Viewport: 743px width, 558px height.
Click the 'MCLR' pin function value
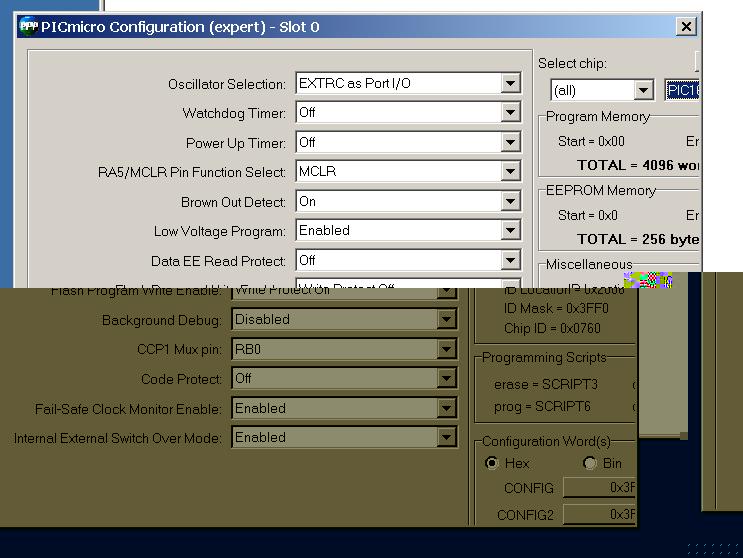click(x=317, y=171)
